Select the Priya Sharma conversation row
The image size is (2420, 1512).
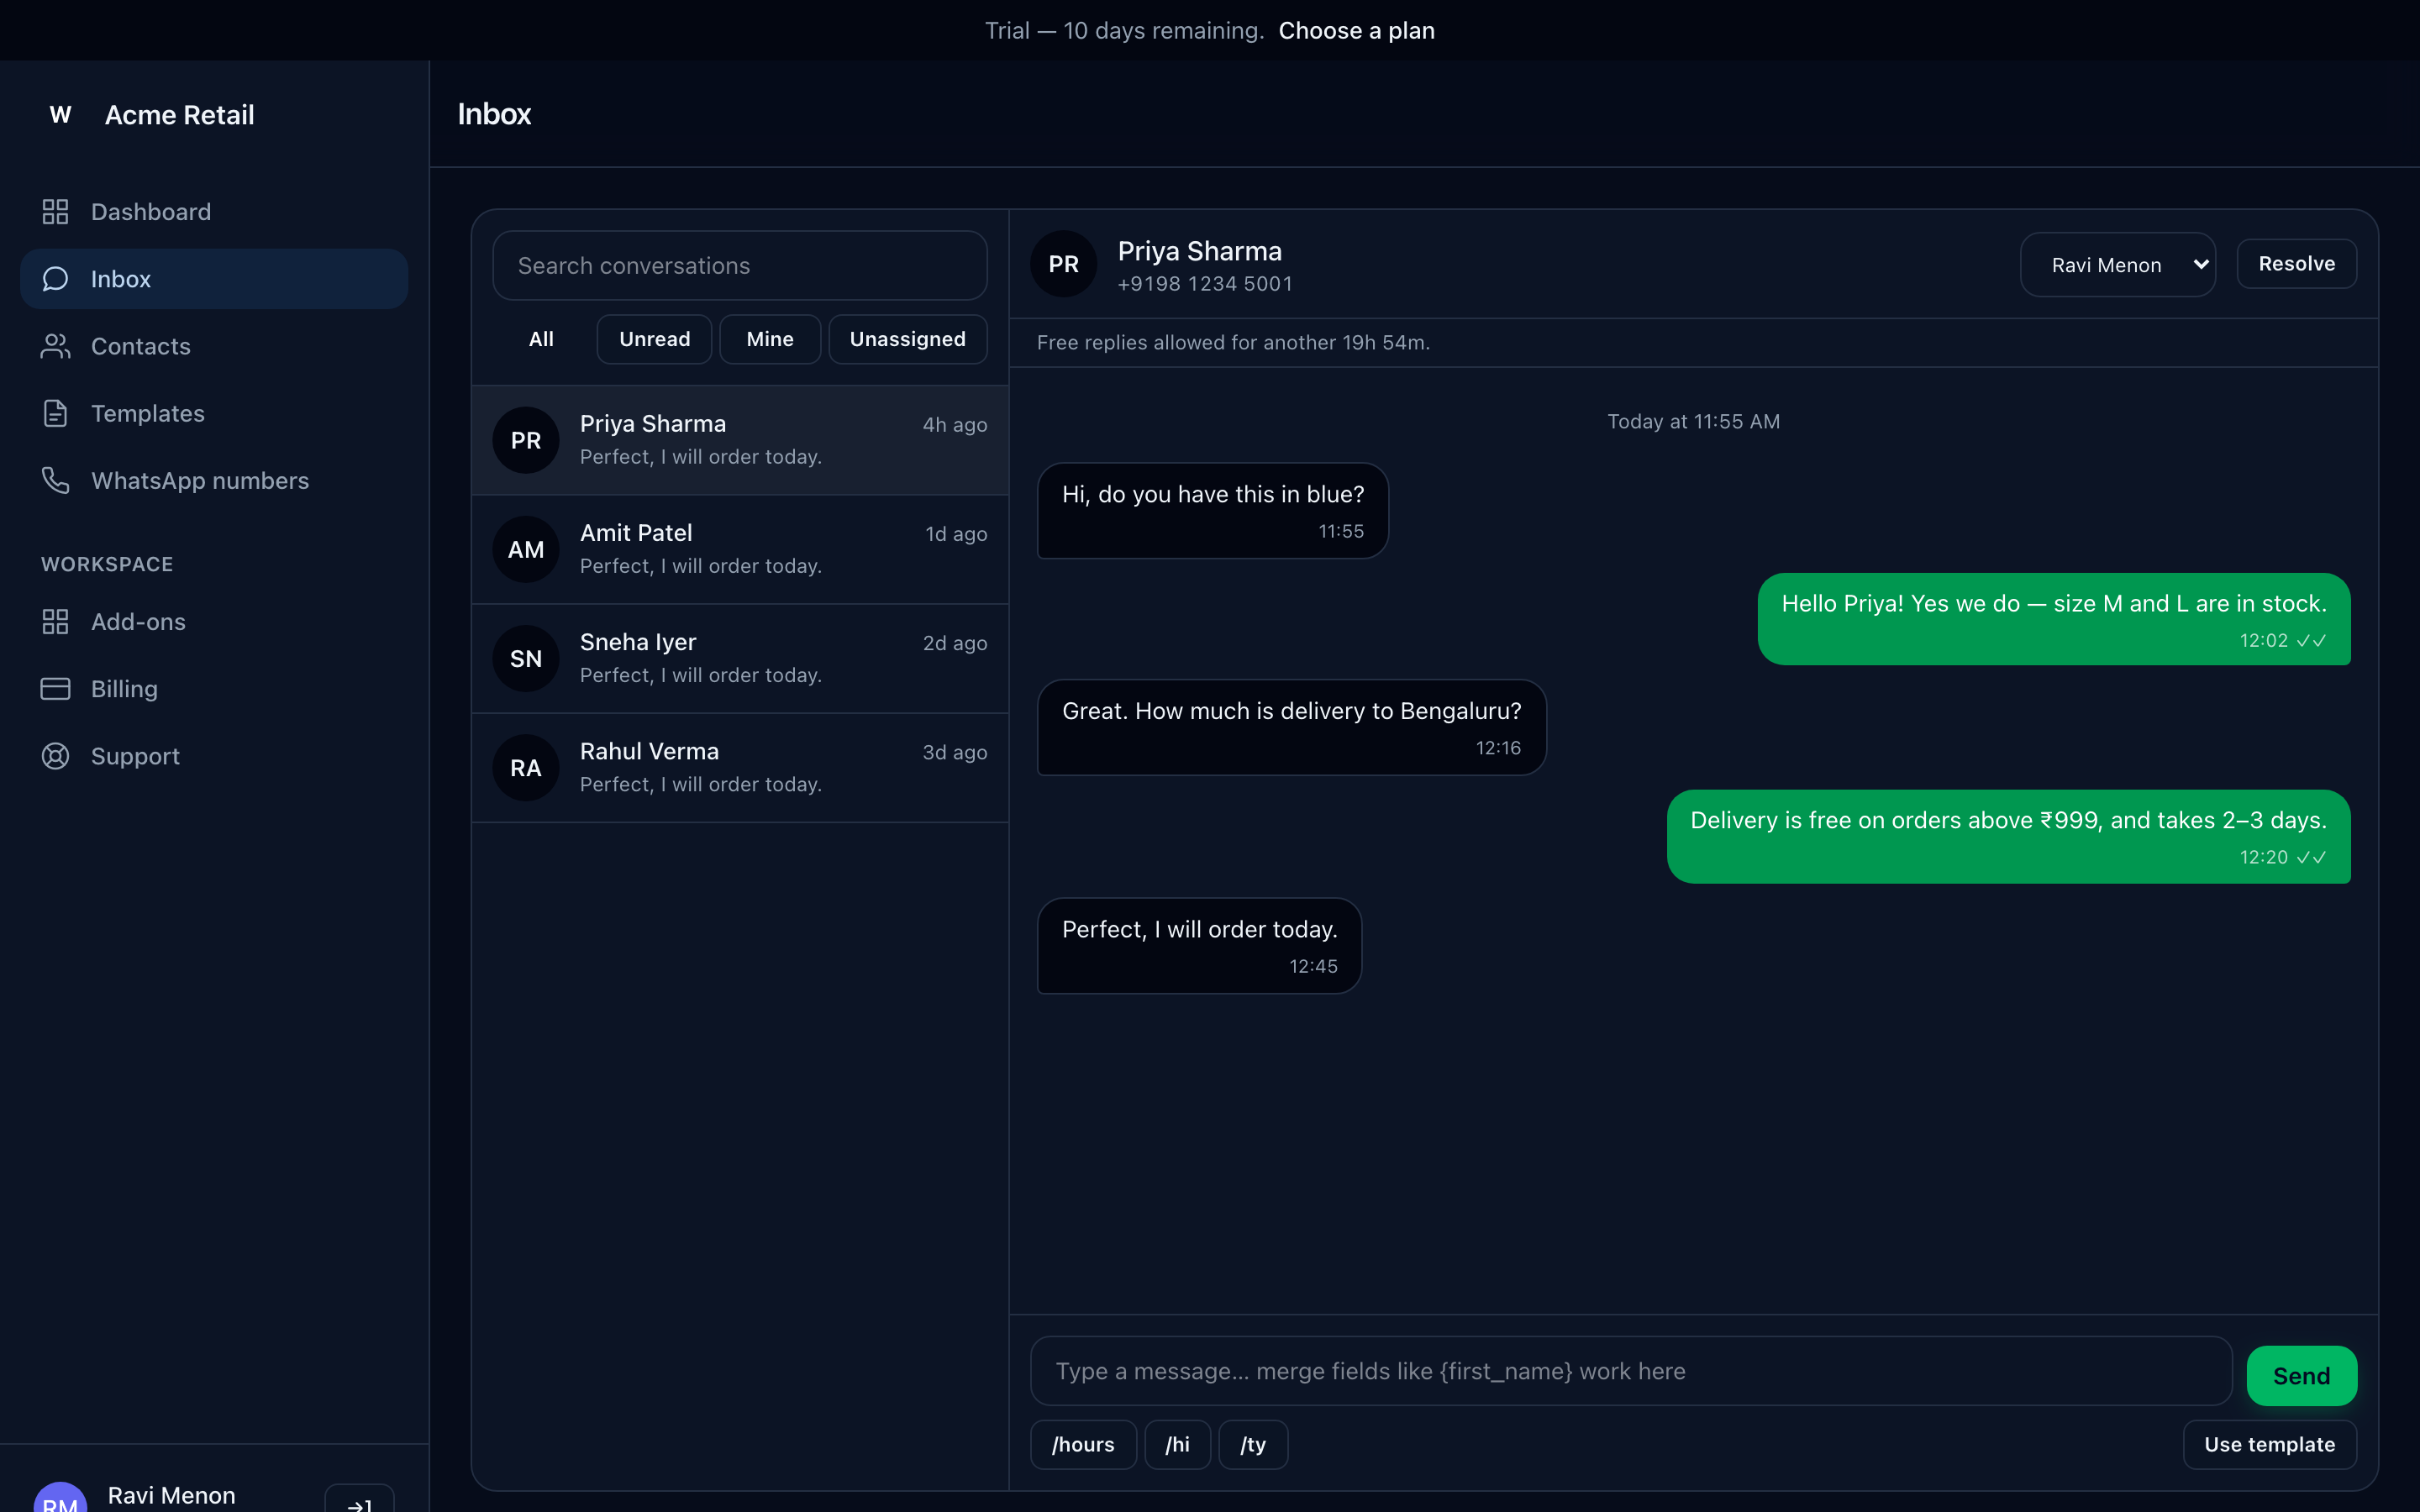pos(740,440)
